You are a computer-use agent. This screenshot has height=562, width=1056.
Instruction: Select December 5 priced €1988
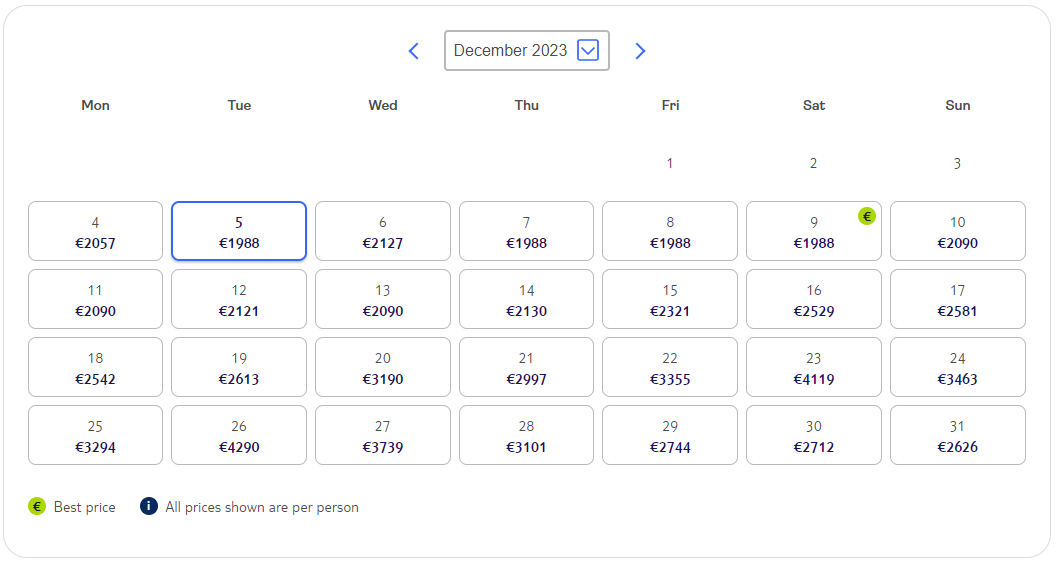(239, 231)
